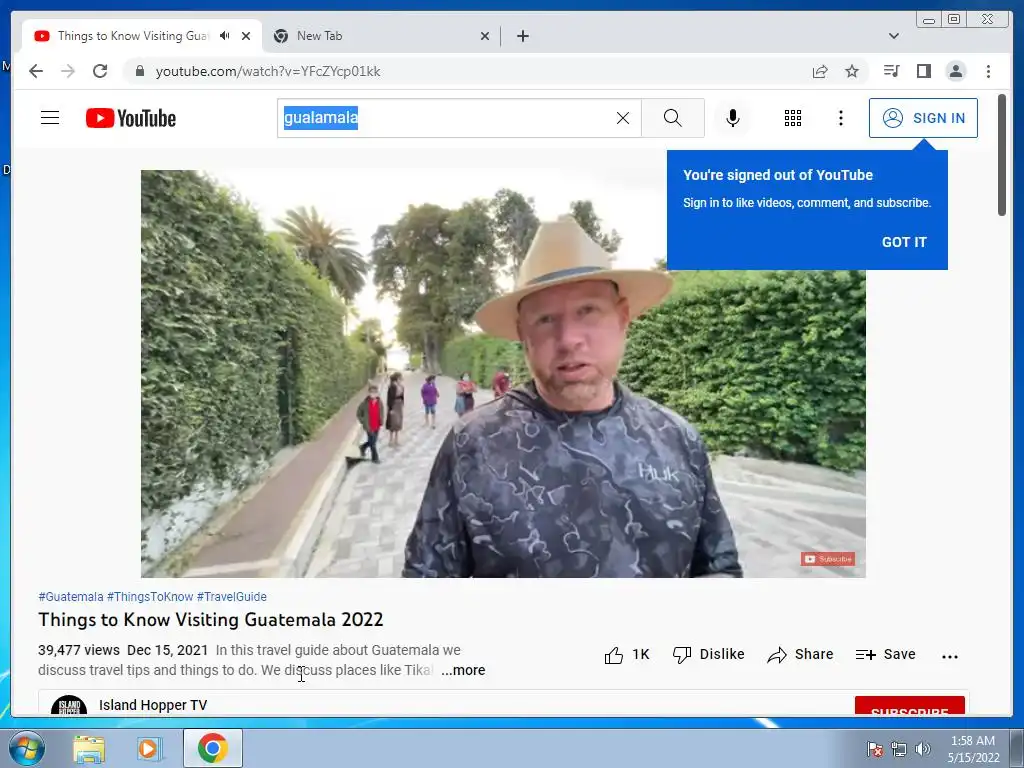Share this page using the omnibox icon
The height and width of the screenshot is (768, 1024).
820,71
